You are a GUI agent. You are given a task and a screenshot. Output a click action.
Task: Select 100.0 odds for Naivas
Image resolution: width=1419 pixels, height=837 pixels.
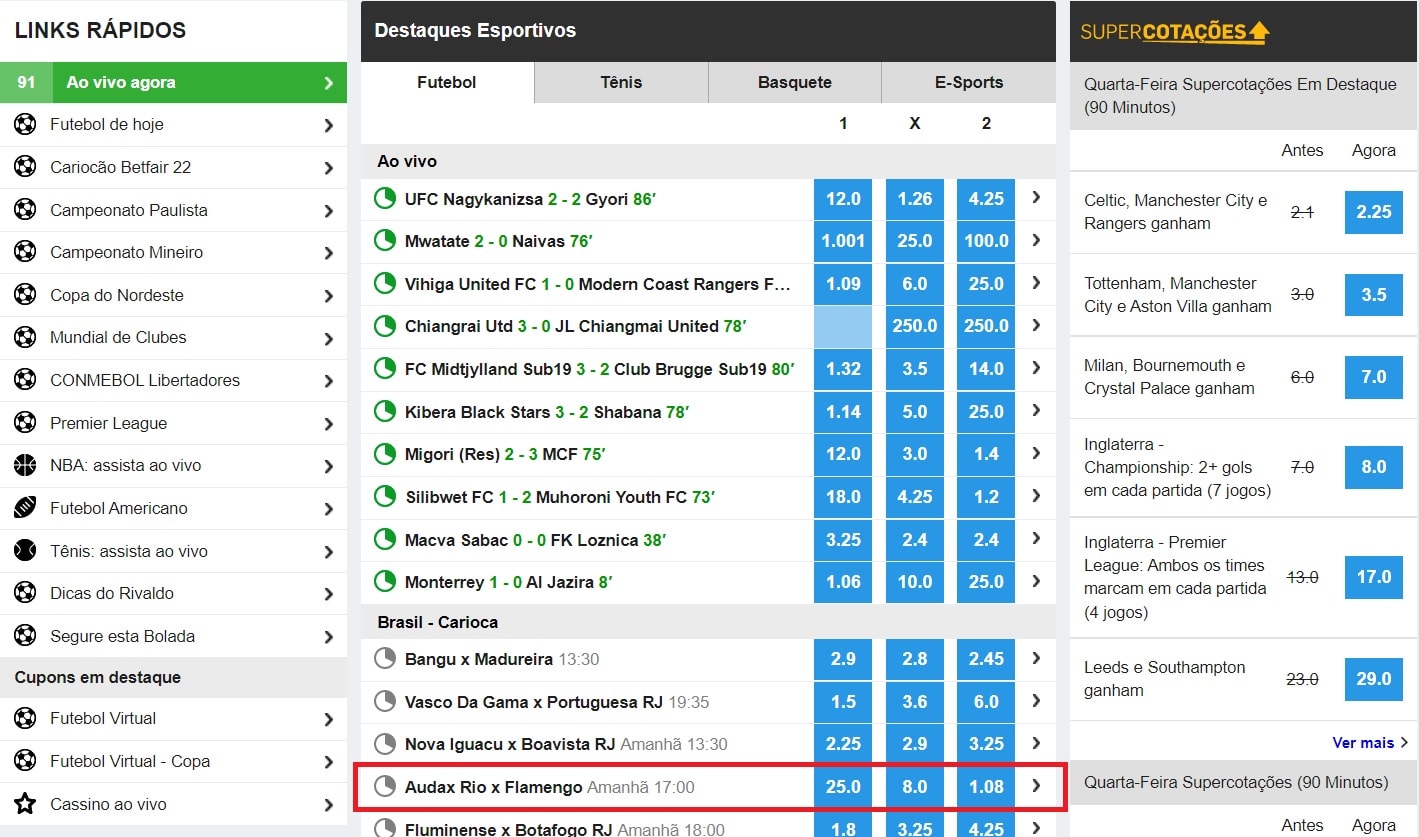[x=986, y=241]
